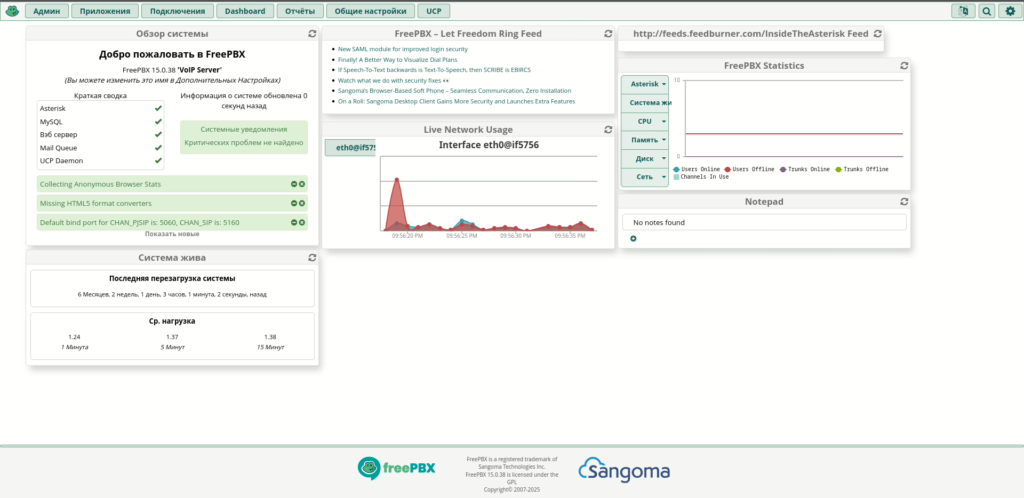Open the Админ menu
The height and width of the screenshot is (498, 1024).
click(46, 11)
